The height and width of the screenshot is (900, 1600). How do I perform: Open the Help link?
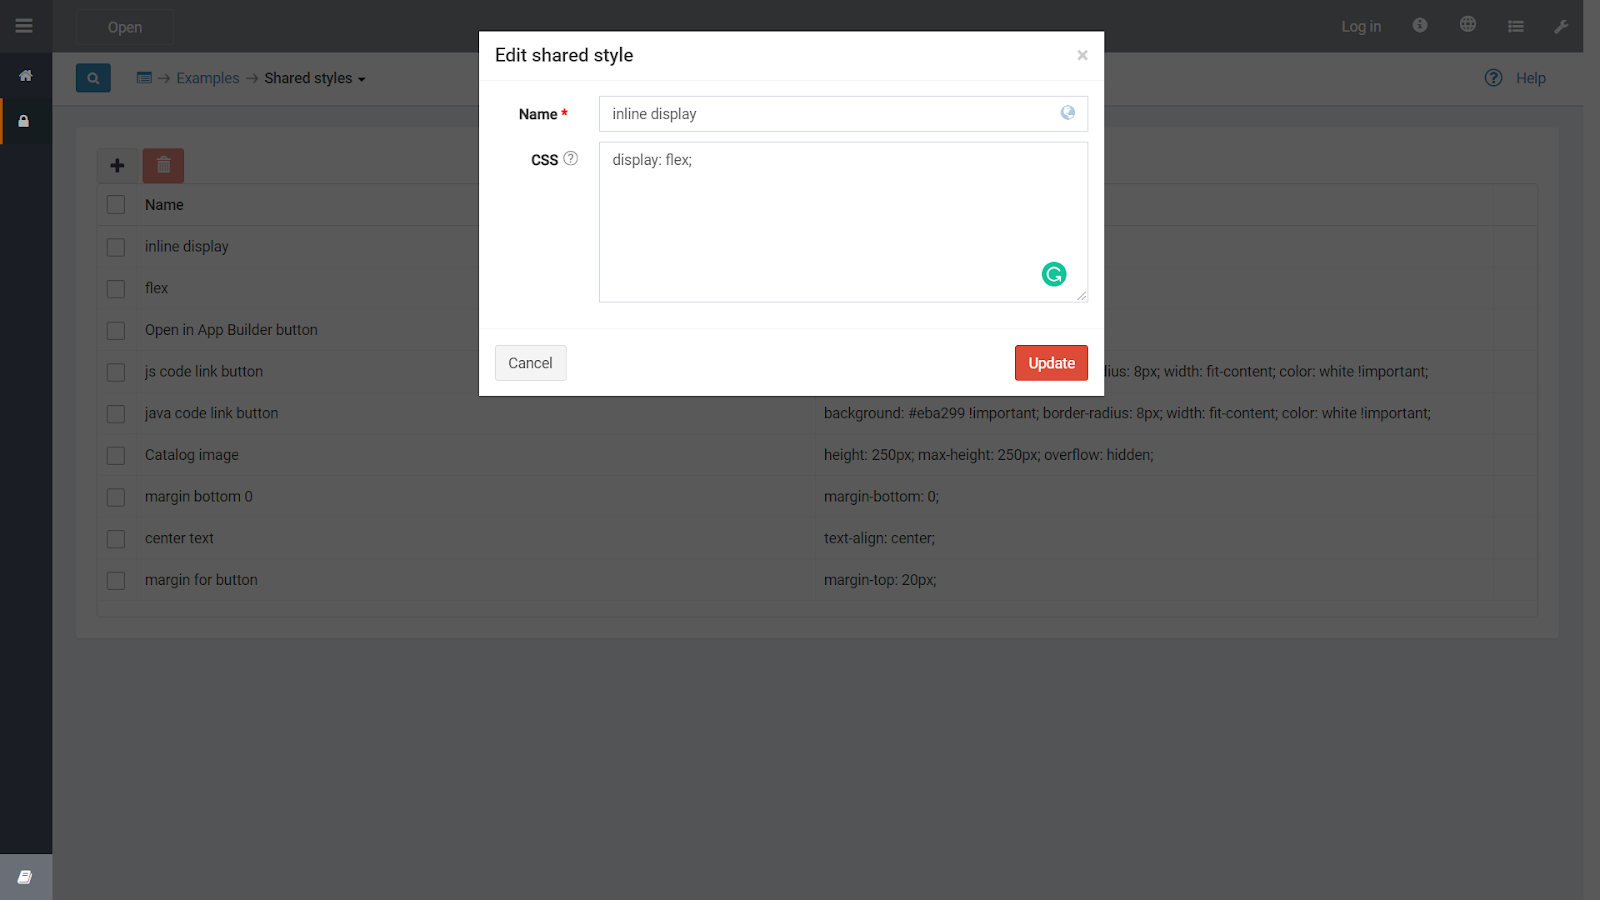coord(1530,78)
